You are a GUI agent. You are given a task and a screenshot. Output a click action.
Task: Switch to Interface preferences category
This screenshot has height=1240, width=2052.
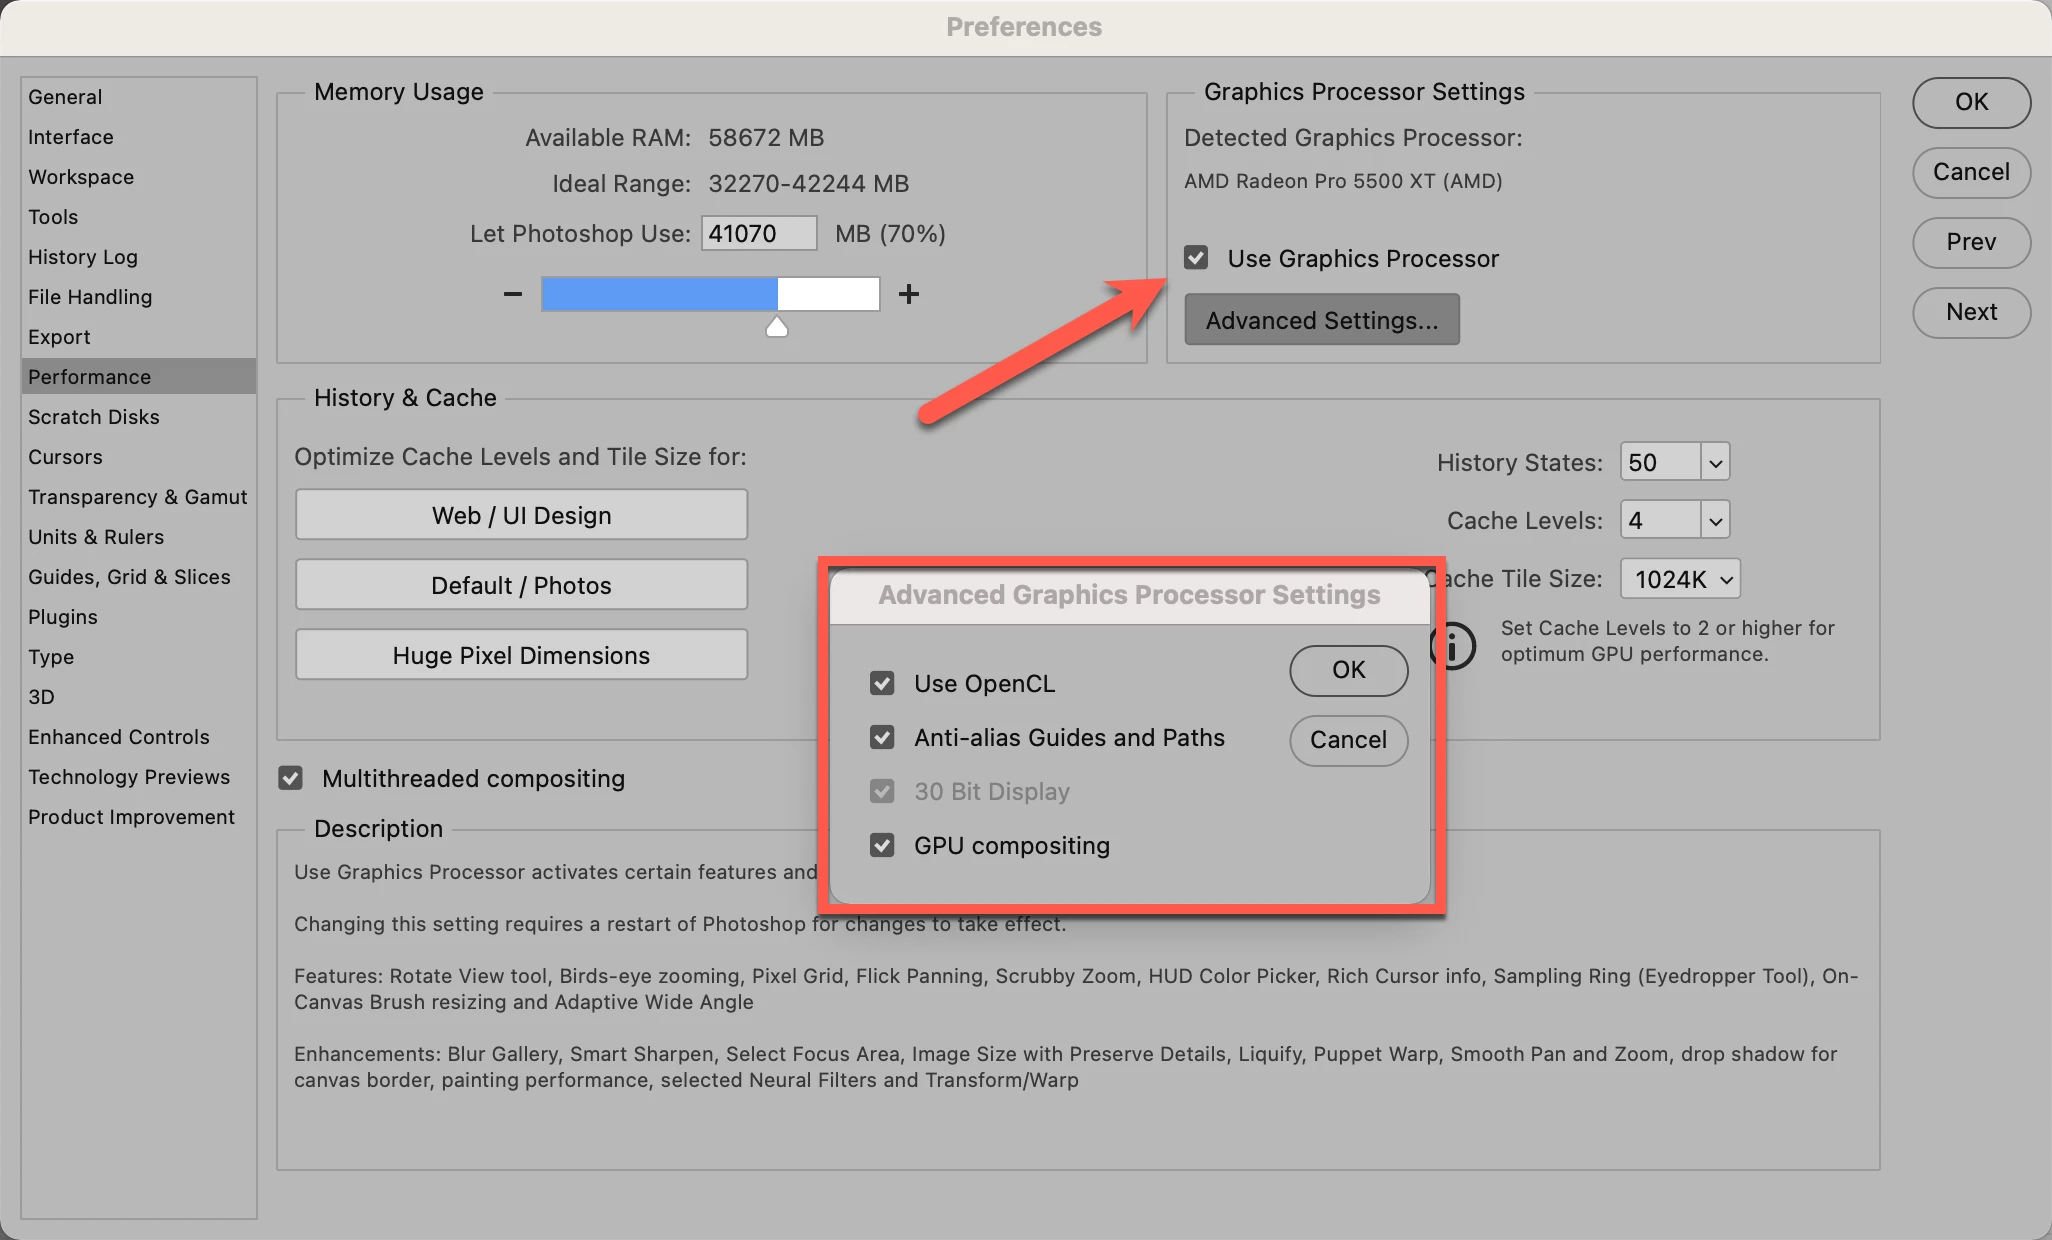pyautogui.click(x=71, y=137)
